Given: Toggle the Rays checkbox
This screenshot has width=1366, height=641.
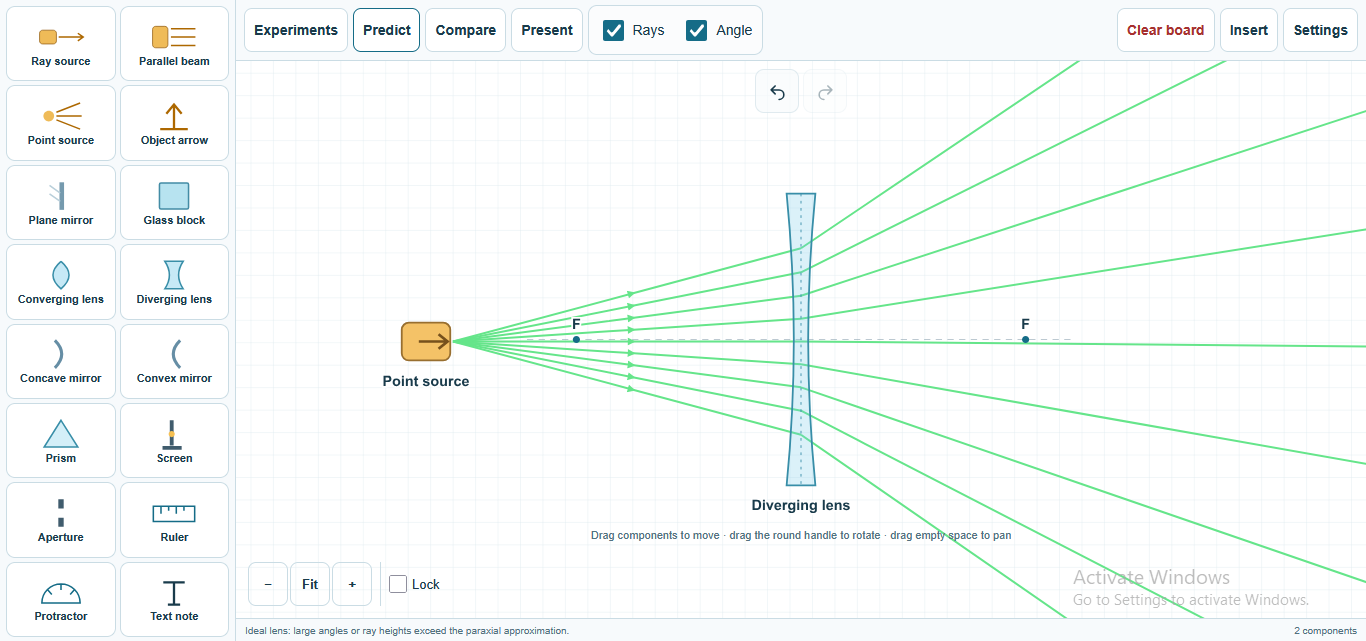Looking at the screenshot, I should (614, 30).
